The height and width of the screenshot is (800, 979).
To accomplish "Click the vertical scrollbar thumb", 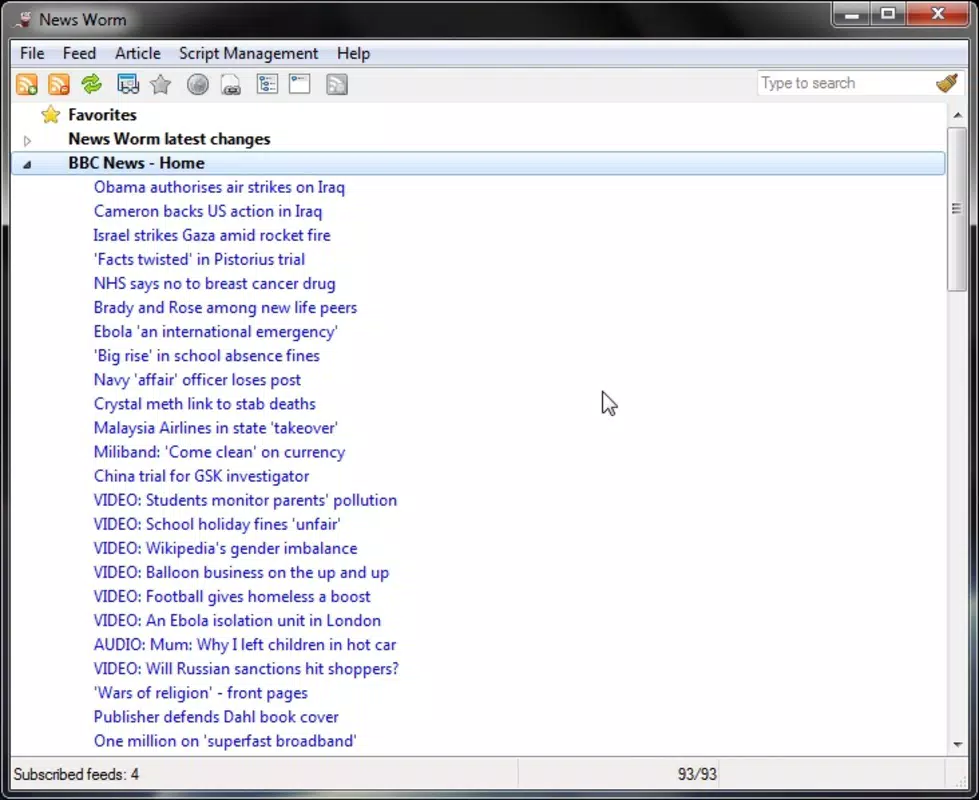I will (957, 209).
